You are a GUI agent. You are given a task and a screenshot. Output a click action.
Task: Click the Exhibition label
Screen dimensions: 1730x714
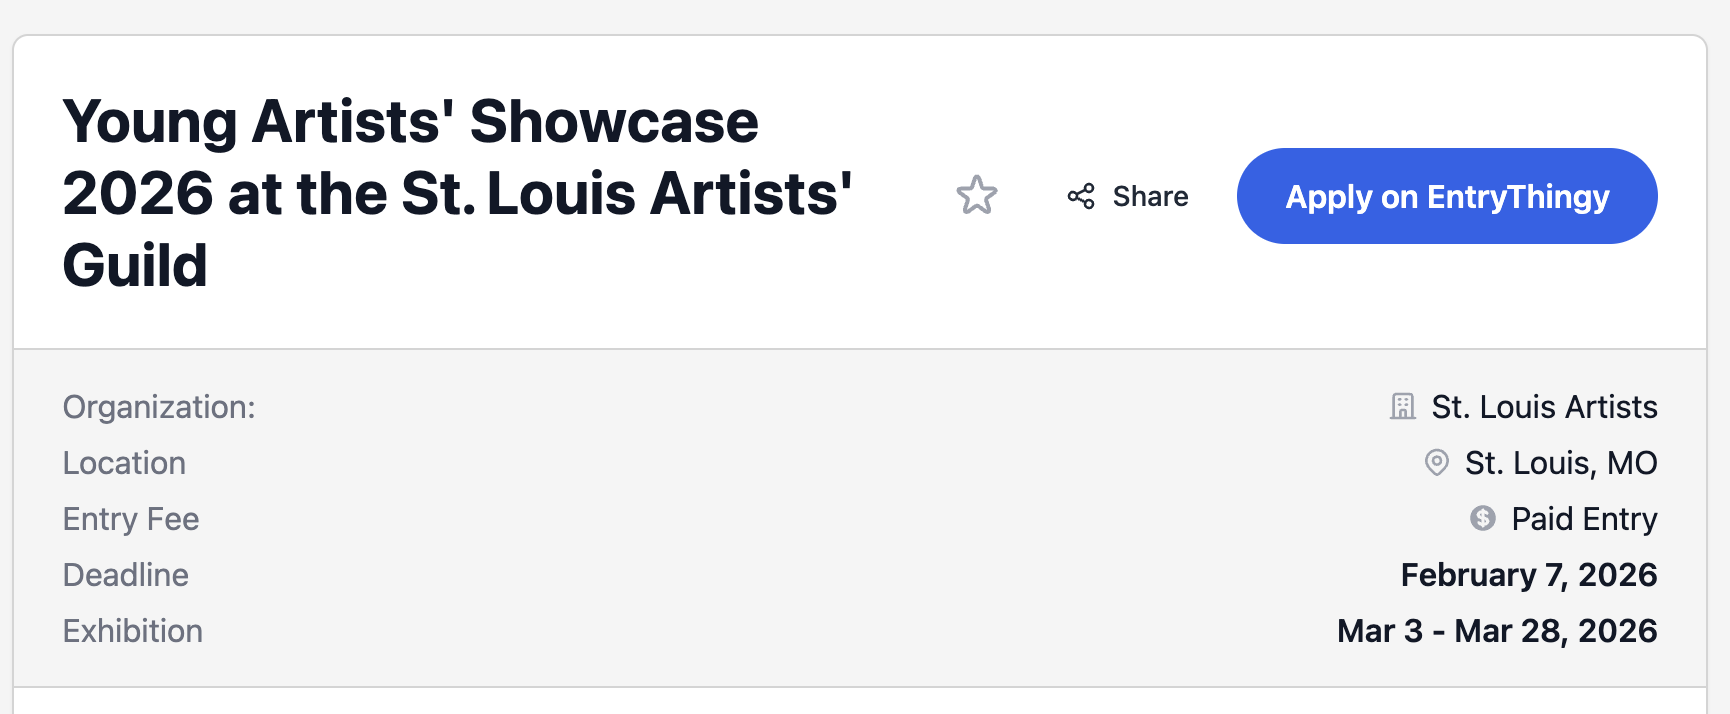click(x=133, y=631)
